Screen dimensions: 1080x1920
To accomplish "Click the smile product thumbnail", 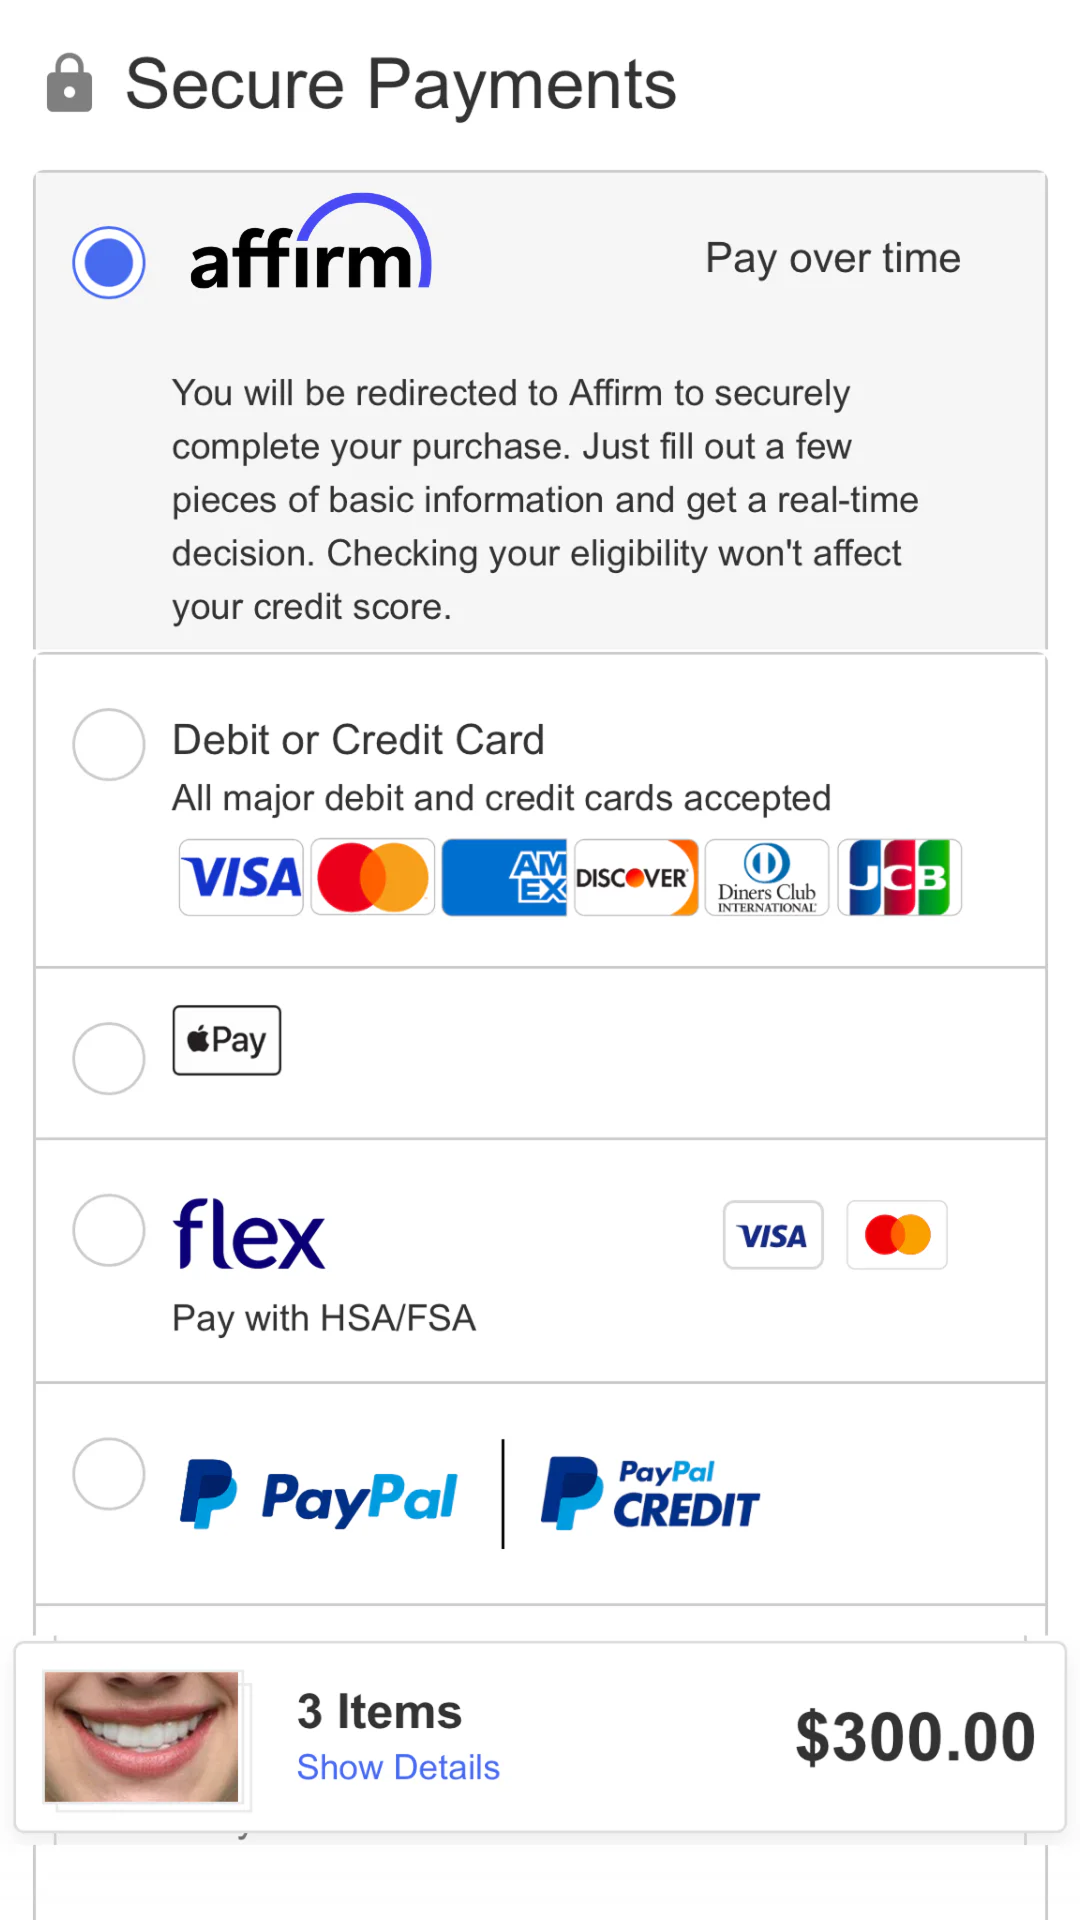I will pyautogui.click(x=142, y=1737).
